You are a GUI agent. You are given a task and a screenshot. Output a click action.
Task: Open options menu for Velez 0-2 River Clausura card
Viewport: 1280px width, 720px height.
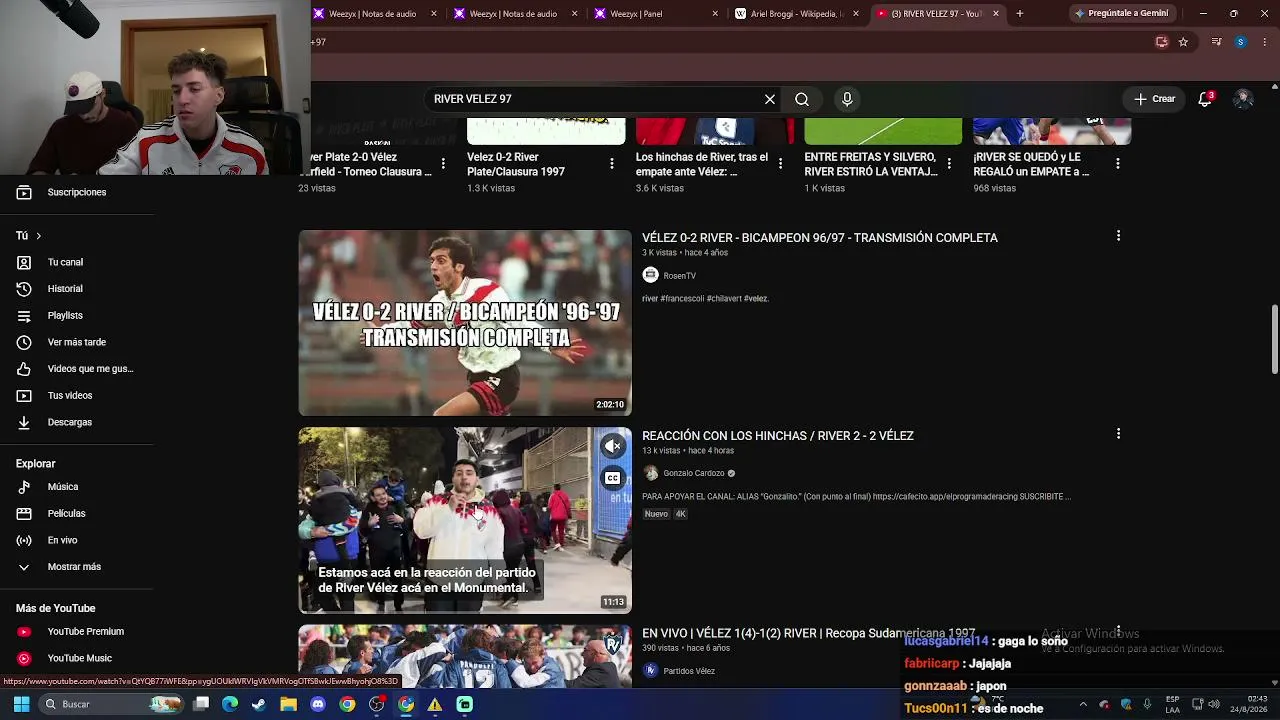pos(612,163)
